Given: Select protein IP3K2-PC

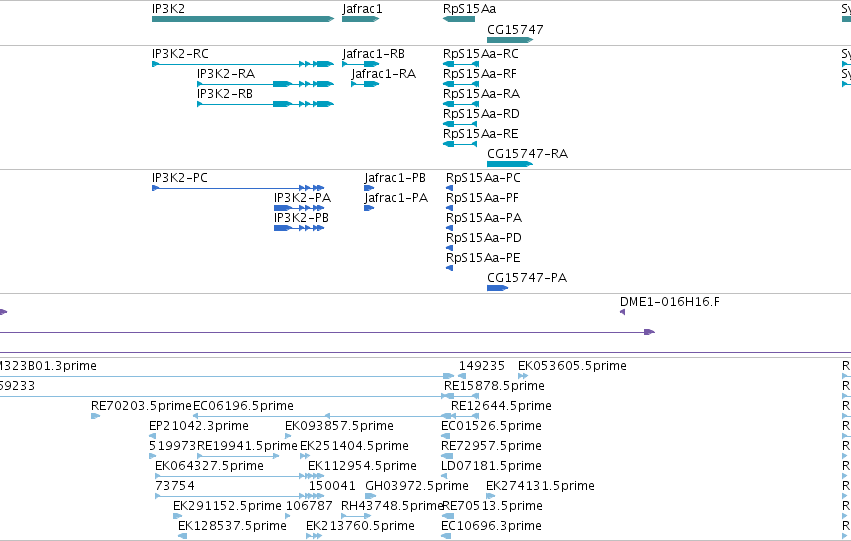Looking at the screenshot, I should point(238,188).
